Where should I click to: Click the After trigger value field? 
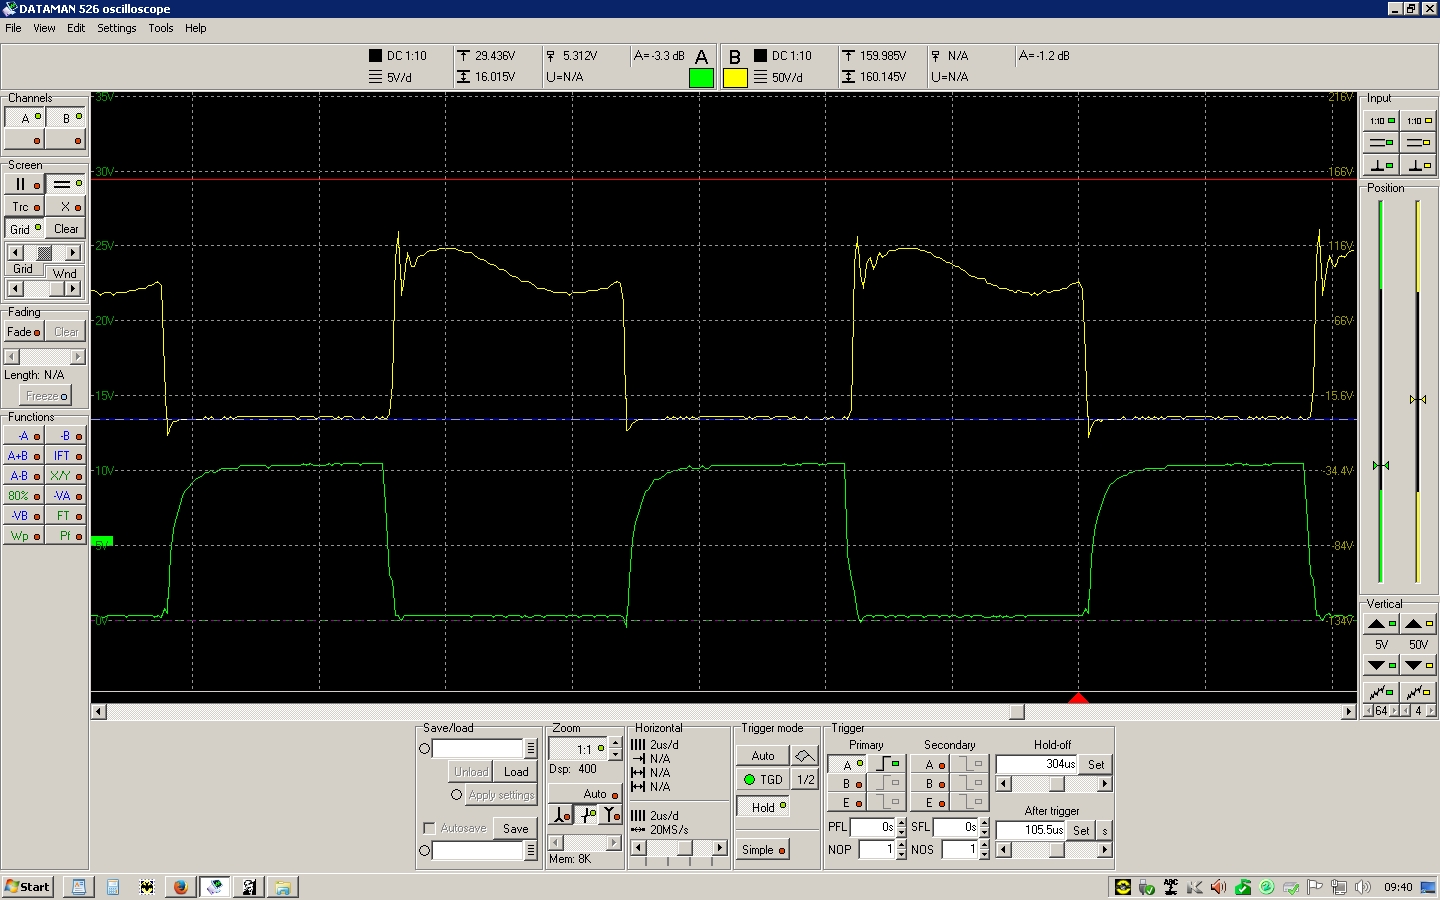point(1031,830)
